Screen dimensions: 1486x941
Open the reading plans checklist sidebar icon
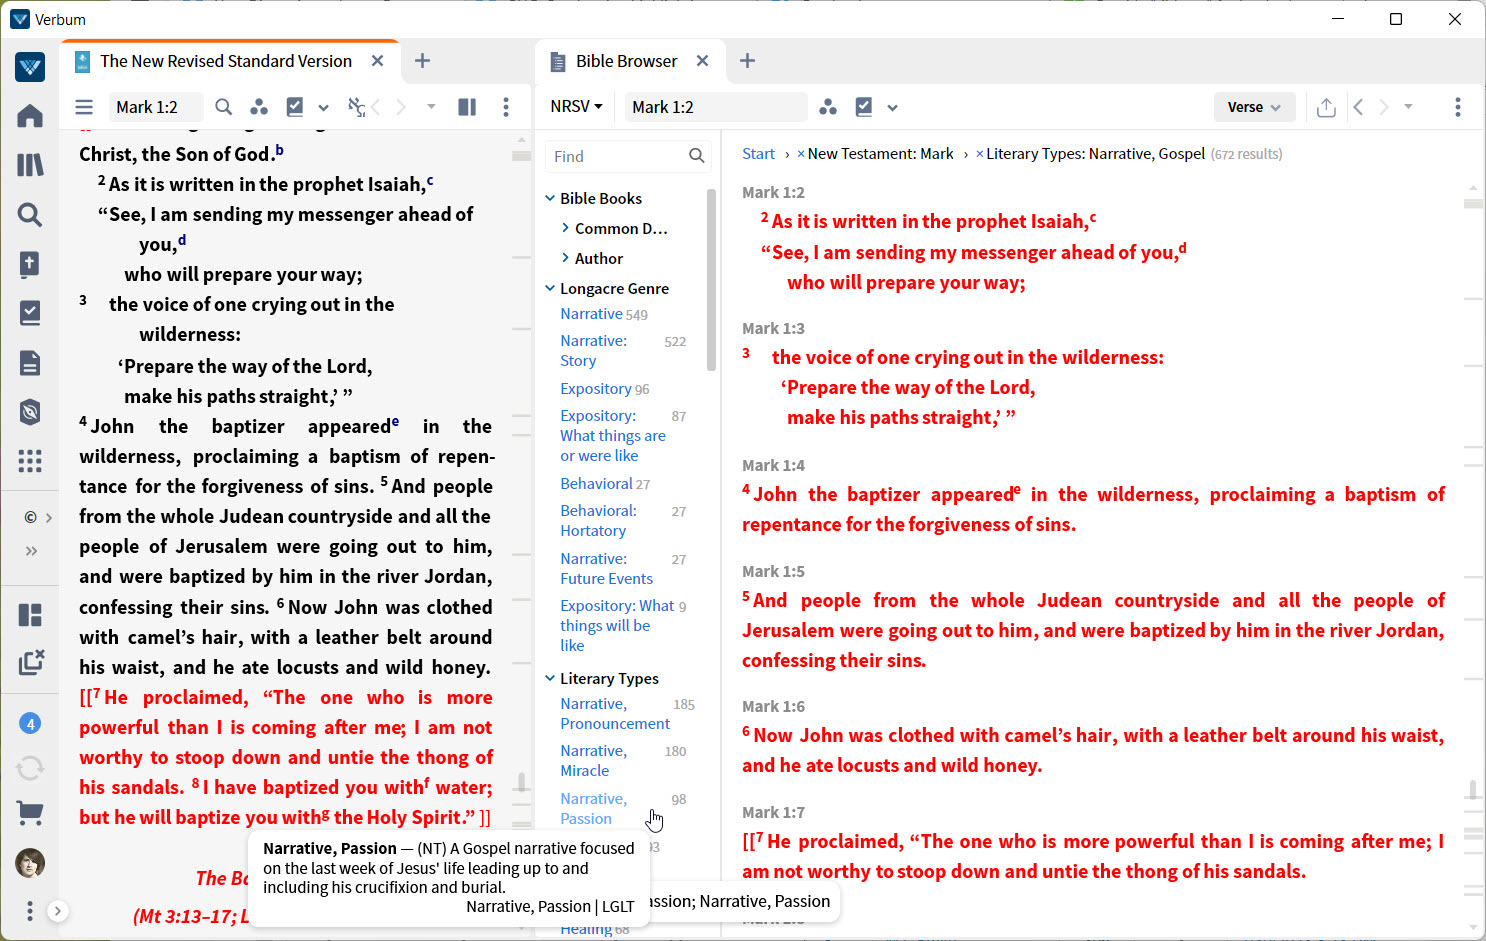pyautogui.click(x=30, y=313)
